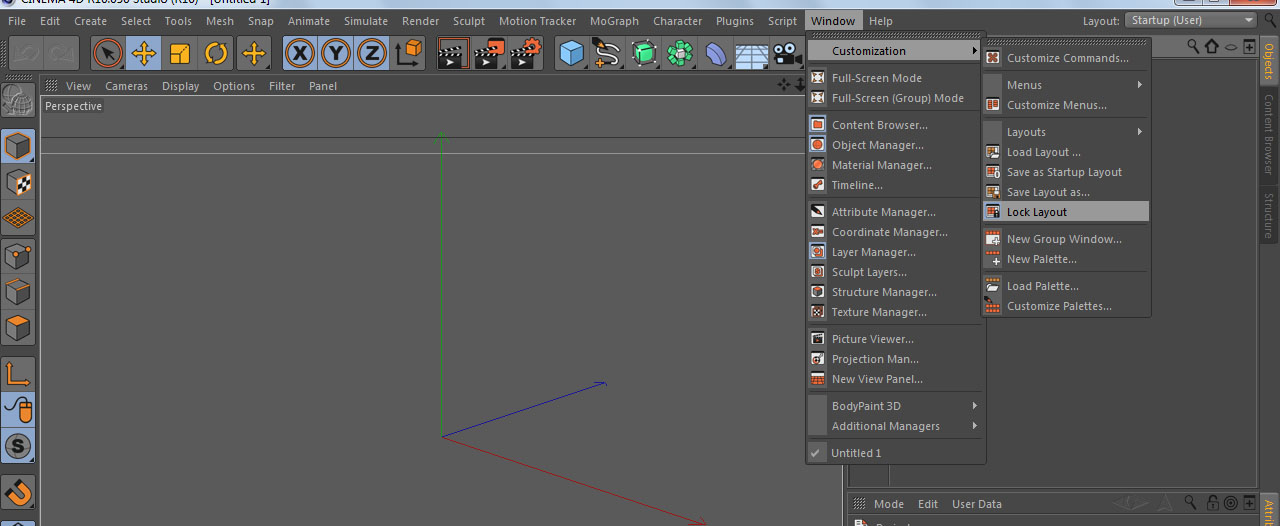
Task: Expand Additional Managers submenu
Action: (895, 426)
